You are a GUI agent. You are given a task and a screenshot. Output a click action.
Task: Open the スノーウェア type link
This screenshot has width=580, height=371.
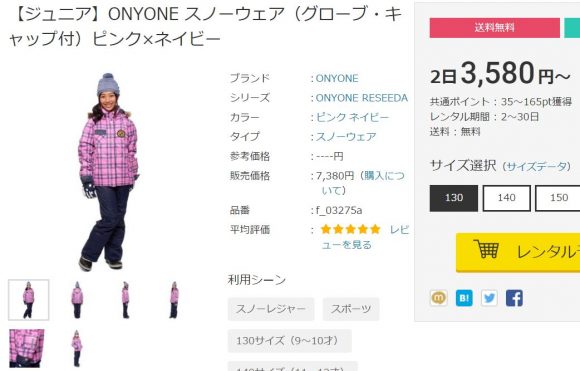[346, 137]
